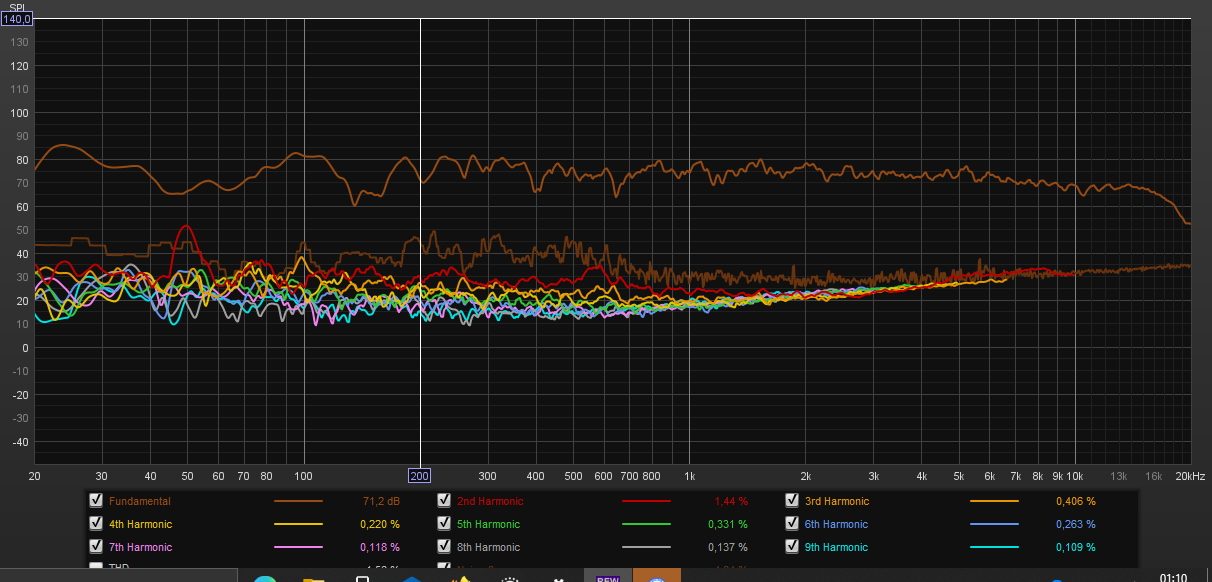Click the 140,0 SPL axis limit field
The height and width of the screenshot is (582, 1212).
coord(17,19)
